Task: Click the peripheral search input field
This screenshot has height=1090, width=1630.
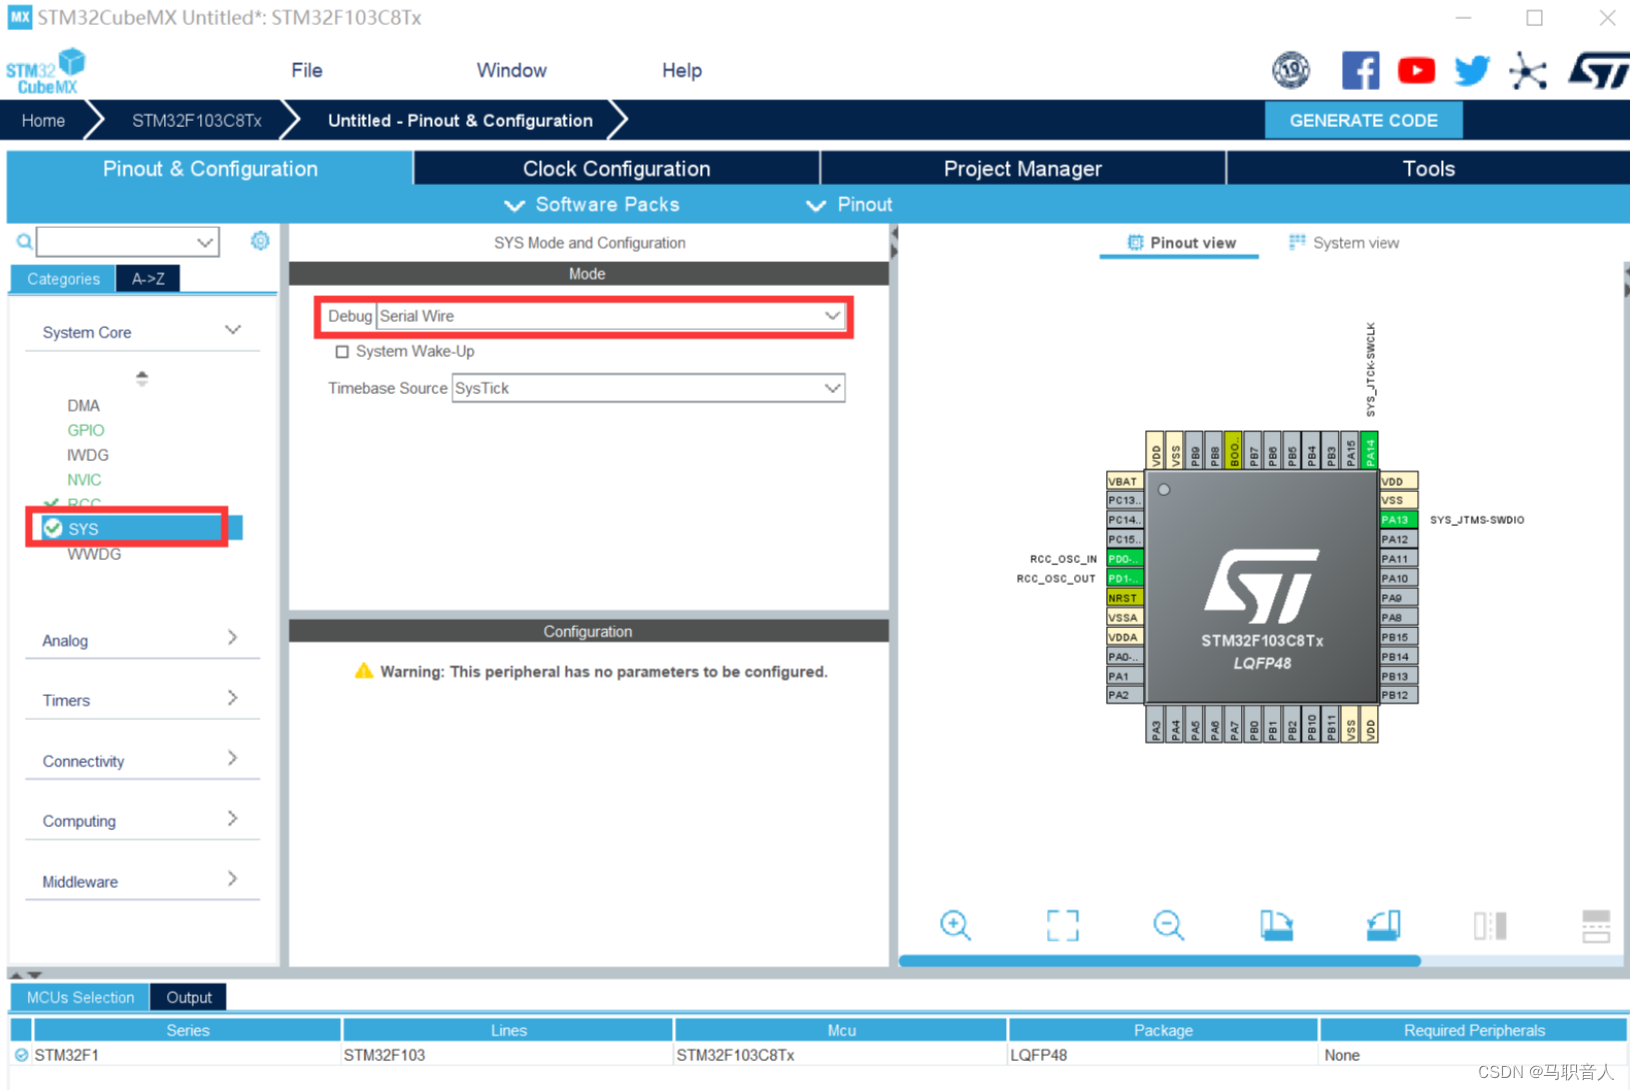Action: [x=115, y=242]
